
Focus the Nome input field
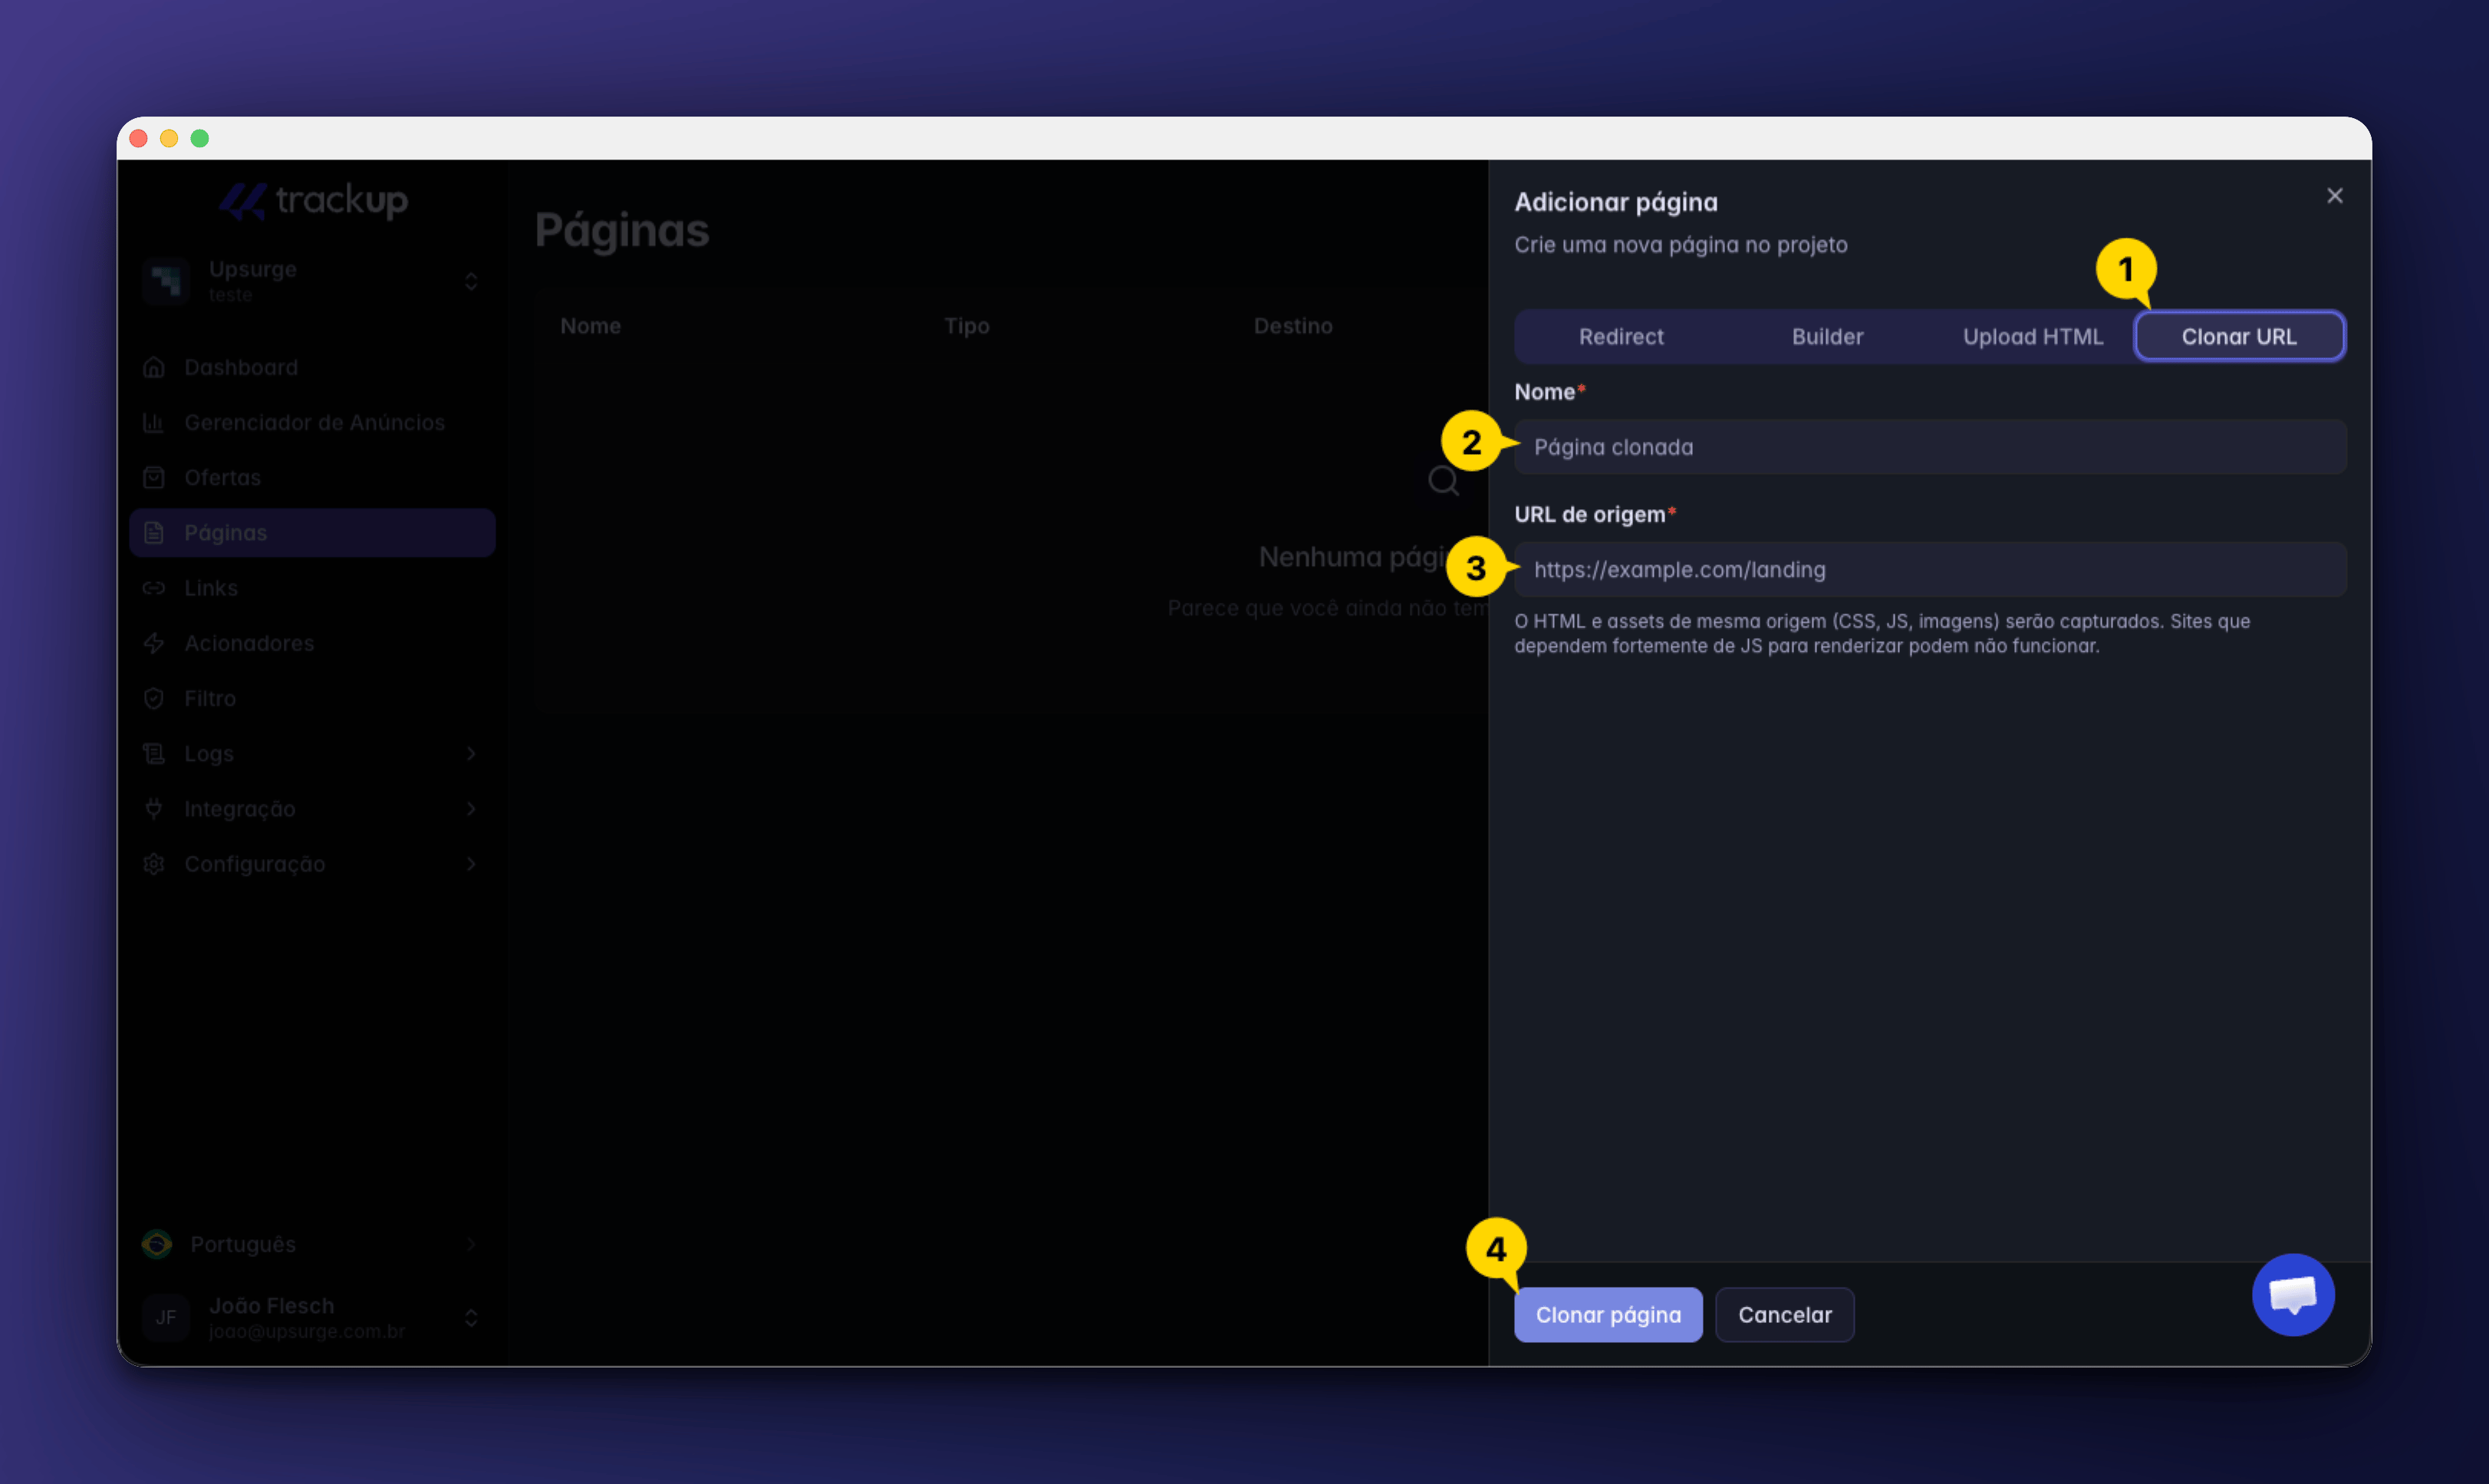pos(1930,447)
